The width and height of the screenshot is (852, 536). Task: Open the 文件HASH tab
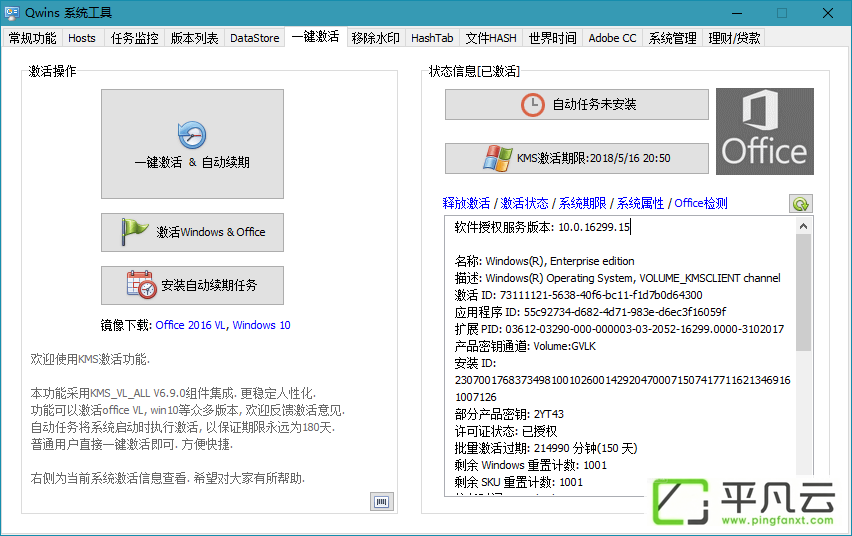click(x=491, y=38)
